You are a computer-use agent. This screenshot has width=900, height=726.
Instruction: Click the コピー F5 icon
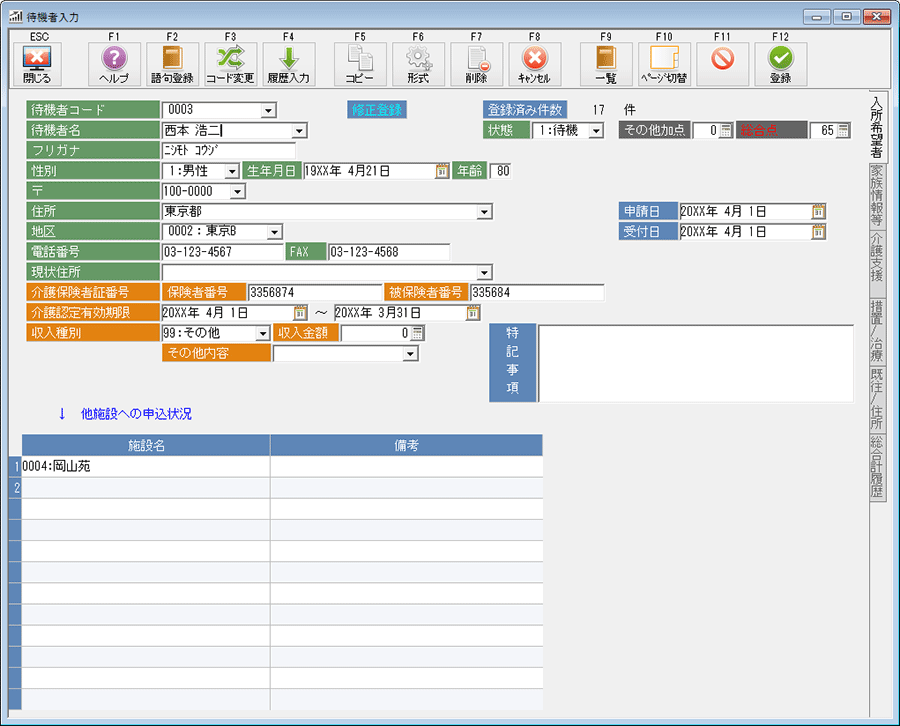360,64
